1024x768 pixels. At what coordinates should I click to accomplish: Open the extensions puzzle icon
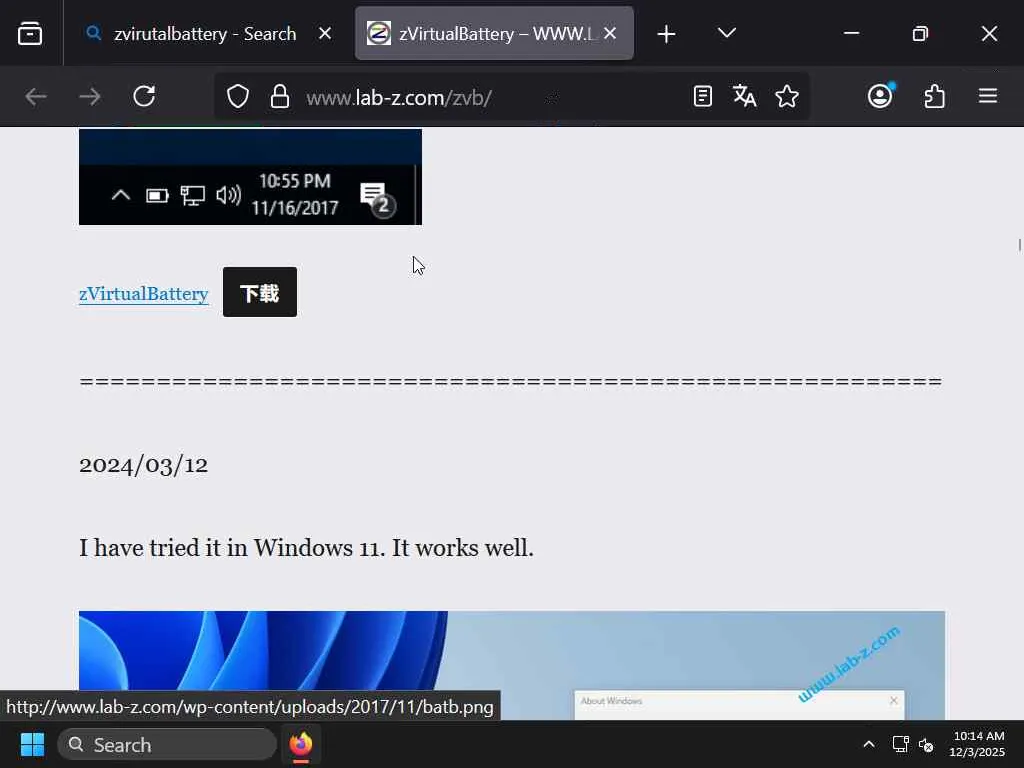pos(935,97)
